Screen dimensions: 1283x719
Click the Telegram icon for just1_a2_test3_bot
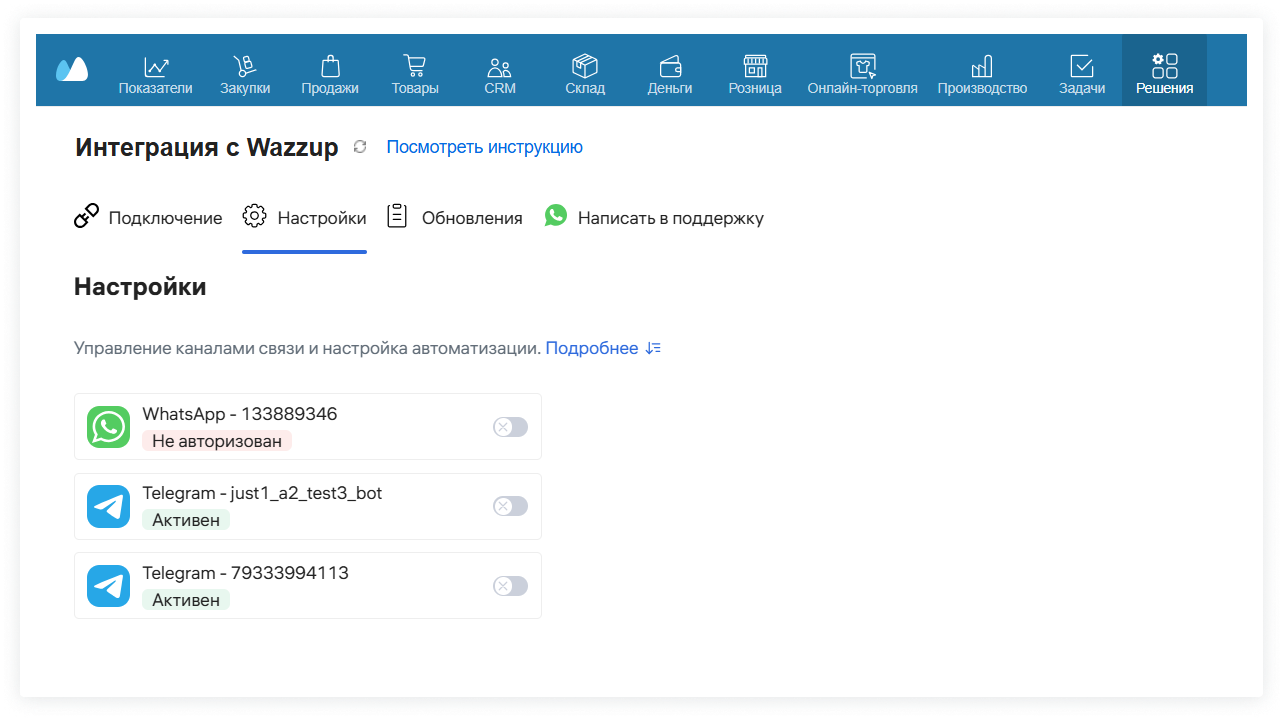pos(108,507)
